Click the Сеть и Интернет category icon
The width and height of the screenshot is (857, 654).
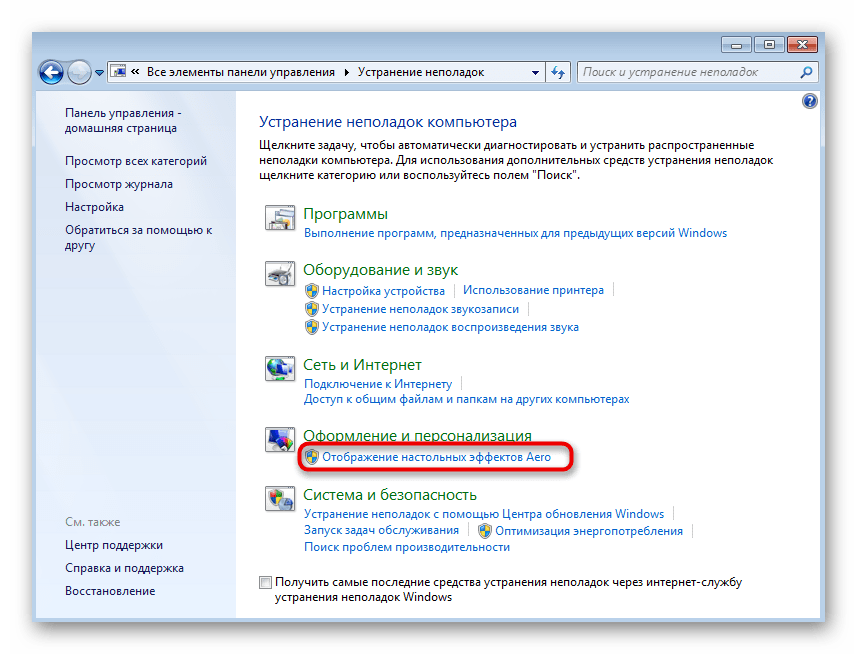[281, 371]
